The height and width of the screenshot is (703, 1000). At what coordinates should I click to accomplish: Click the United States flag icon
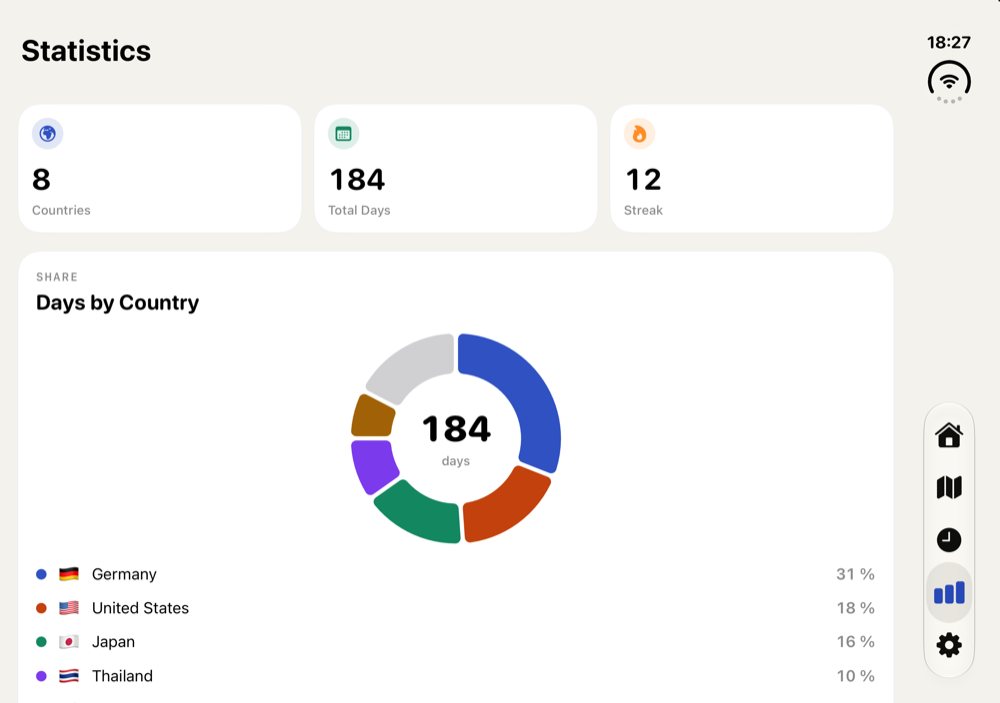[69, 608]
